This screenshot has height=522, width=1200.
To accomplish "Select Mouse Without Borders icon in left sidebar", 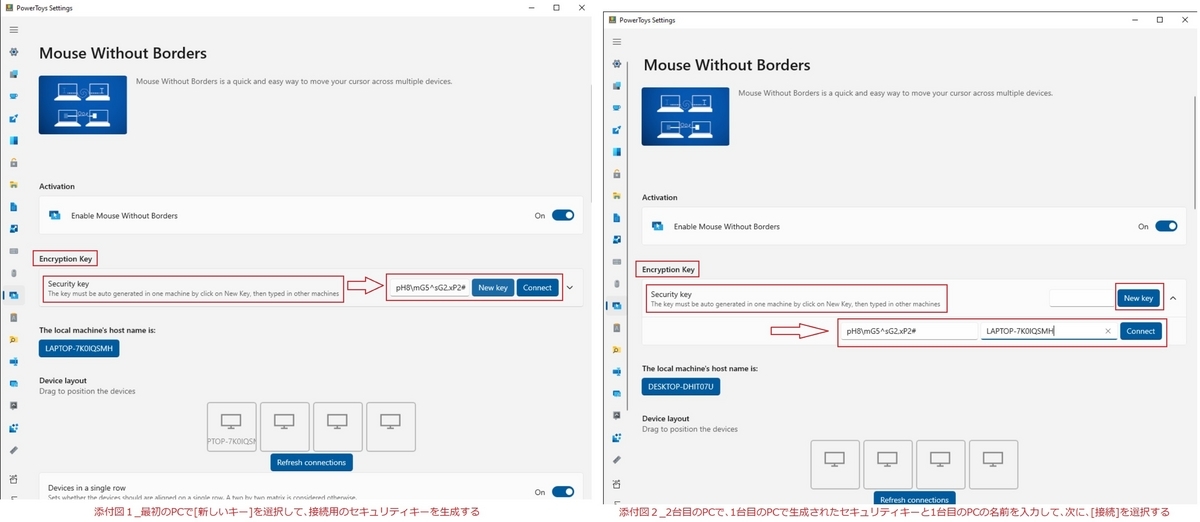I will point(13,295).
